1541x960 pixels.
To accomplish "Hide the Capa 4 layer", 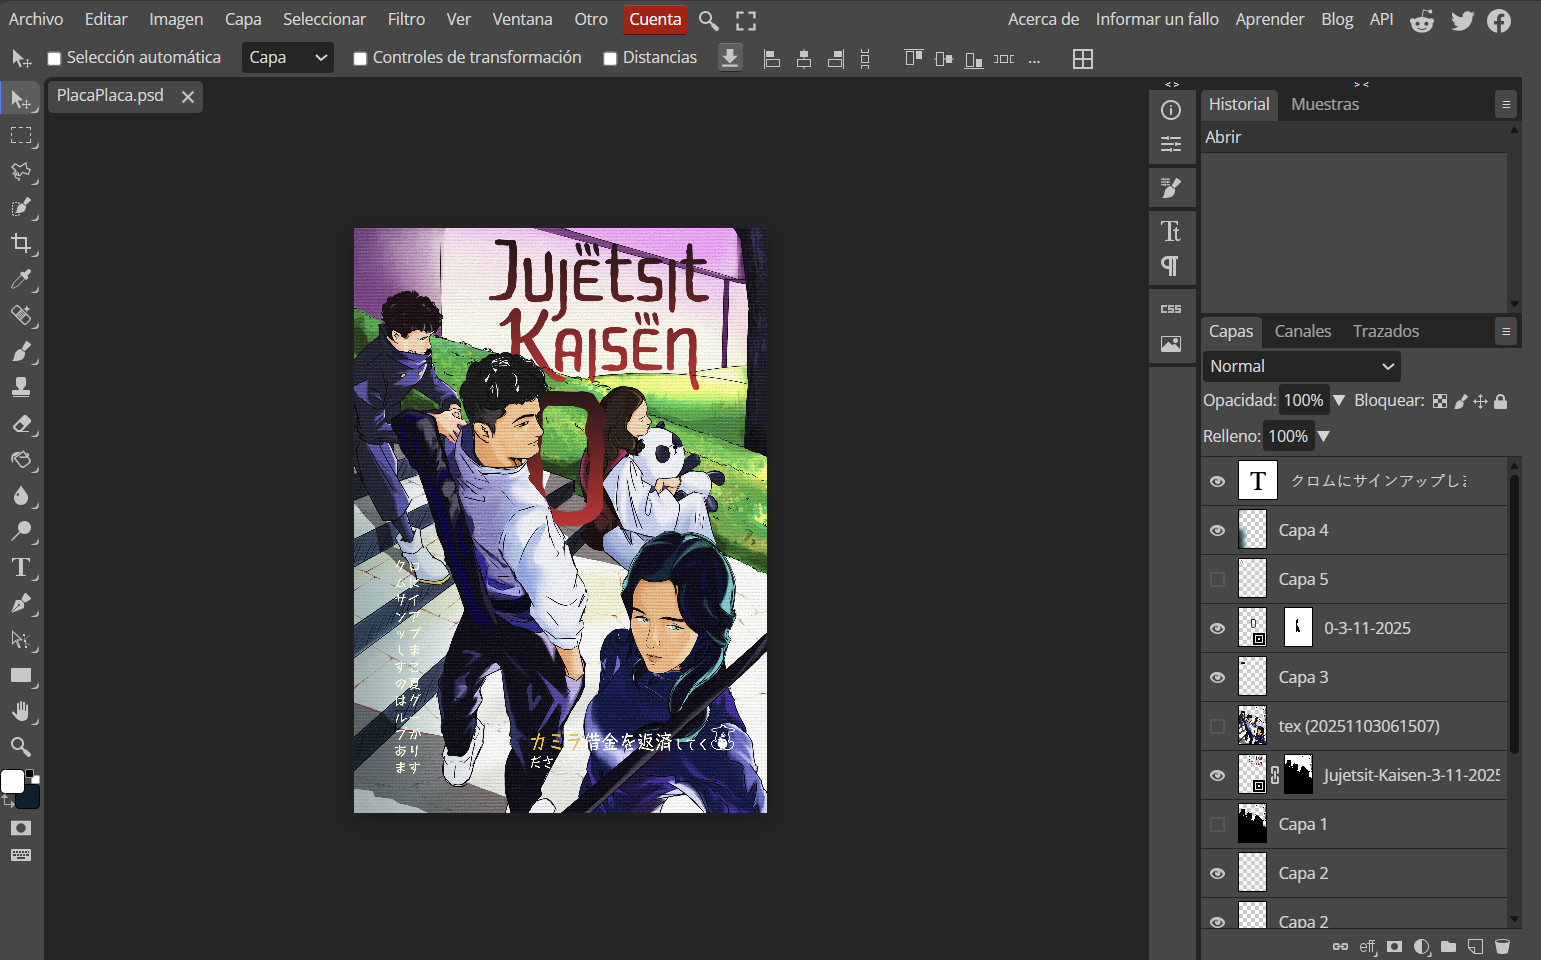I will click(1217, 530).
